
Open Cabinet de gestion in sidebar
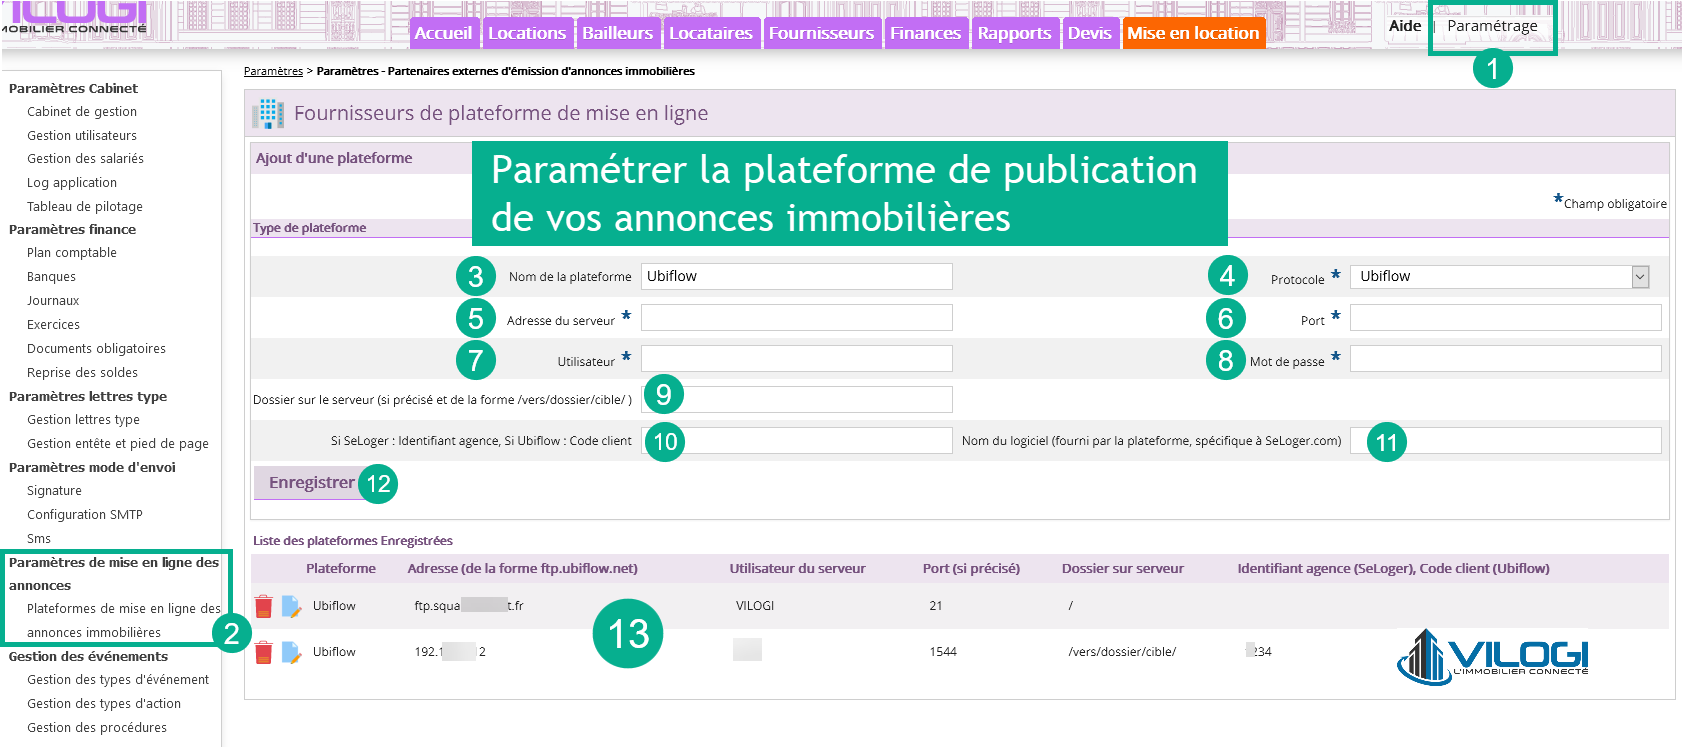82,112
